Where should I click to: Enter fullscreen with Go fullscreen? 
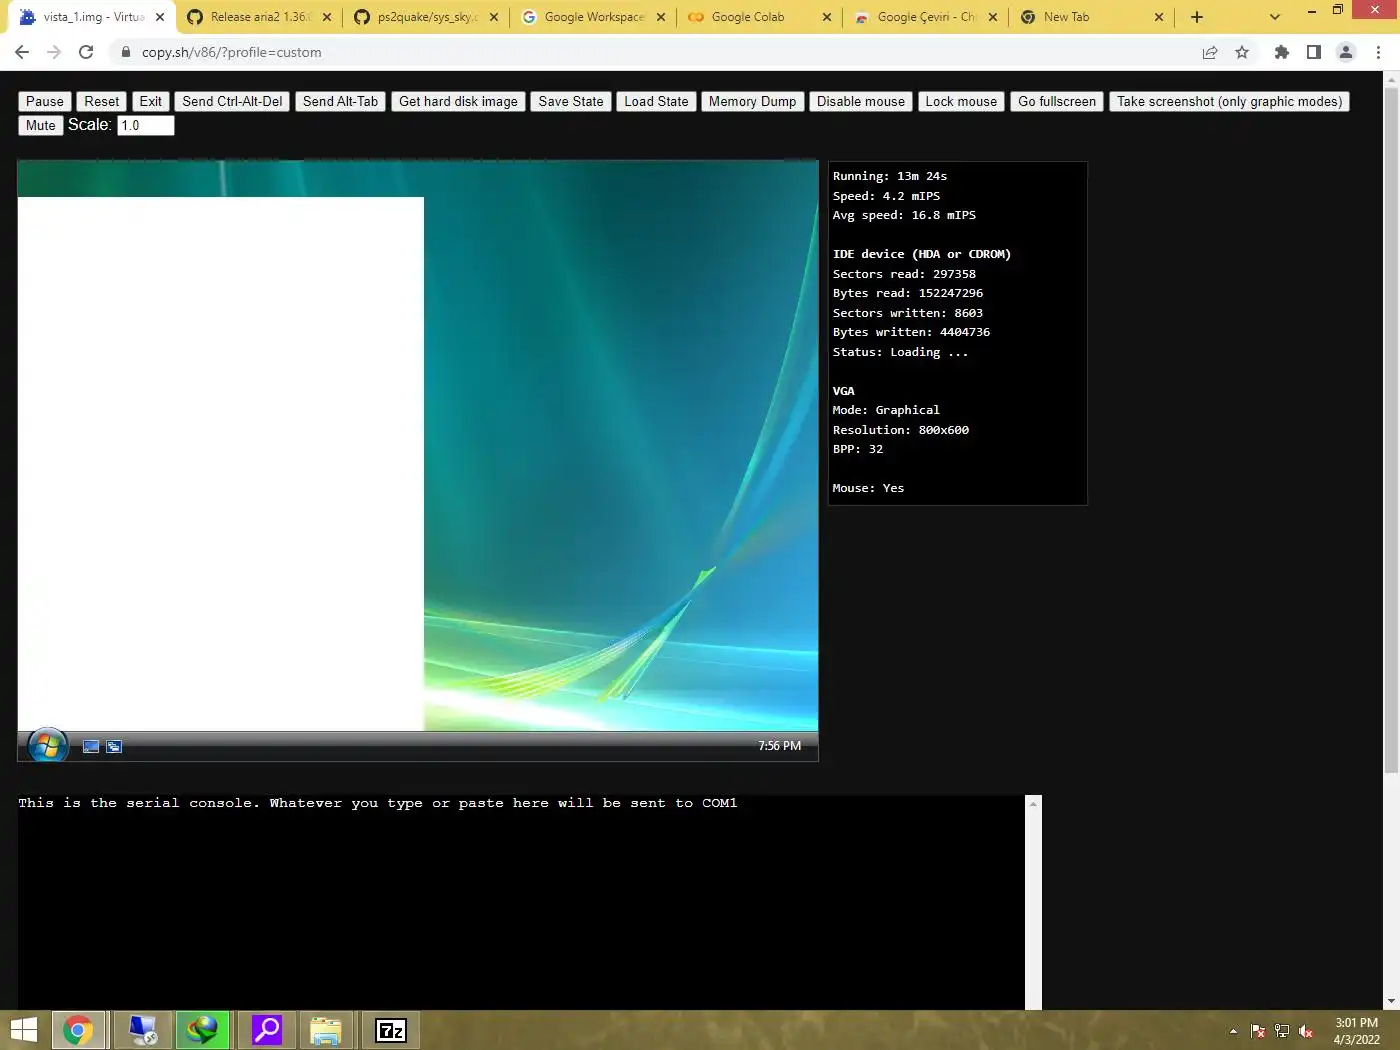click(x=1057, y=101)
